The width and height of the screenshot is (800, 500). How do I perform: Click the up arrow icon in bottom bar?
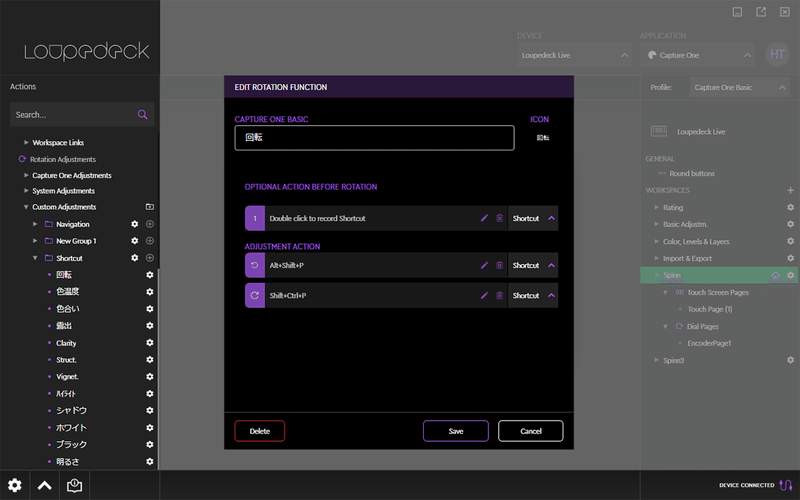[x=44, y=485]
